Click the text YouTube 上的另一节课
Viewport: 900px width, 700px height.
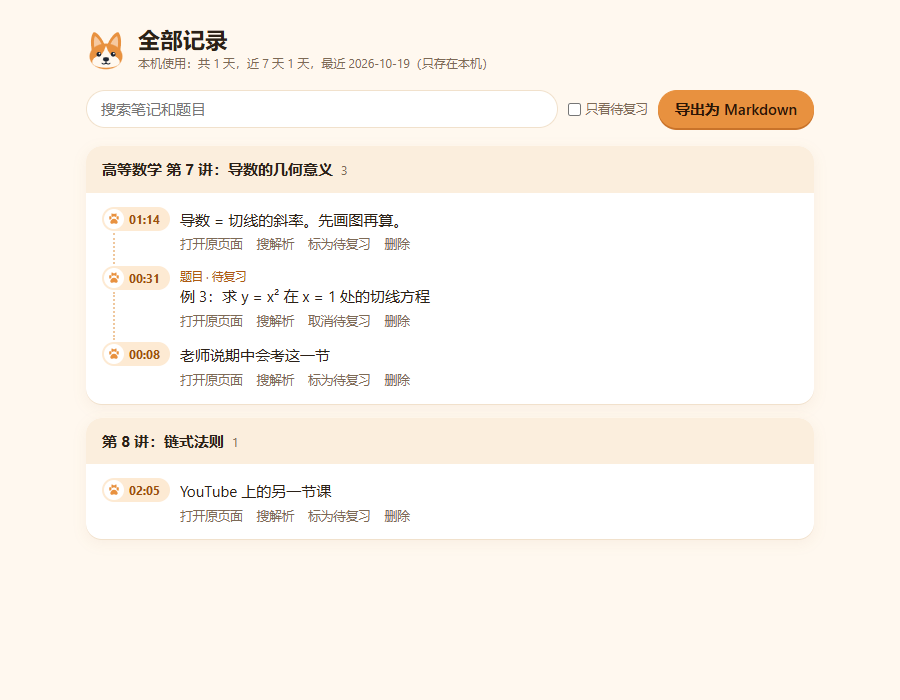(x=255, y=492)
